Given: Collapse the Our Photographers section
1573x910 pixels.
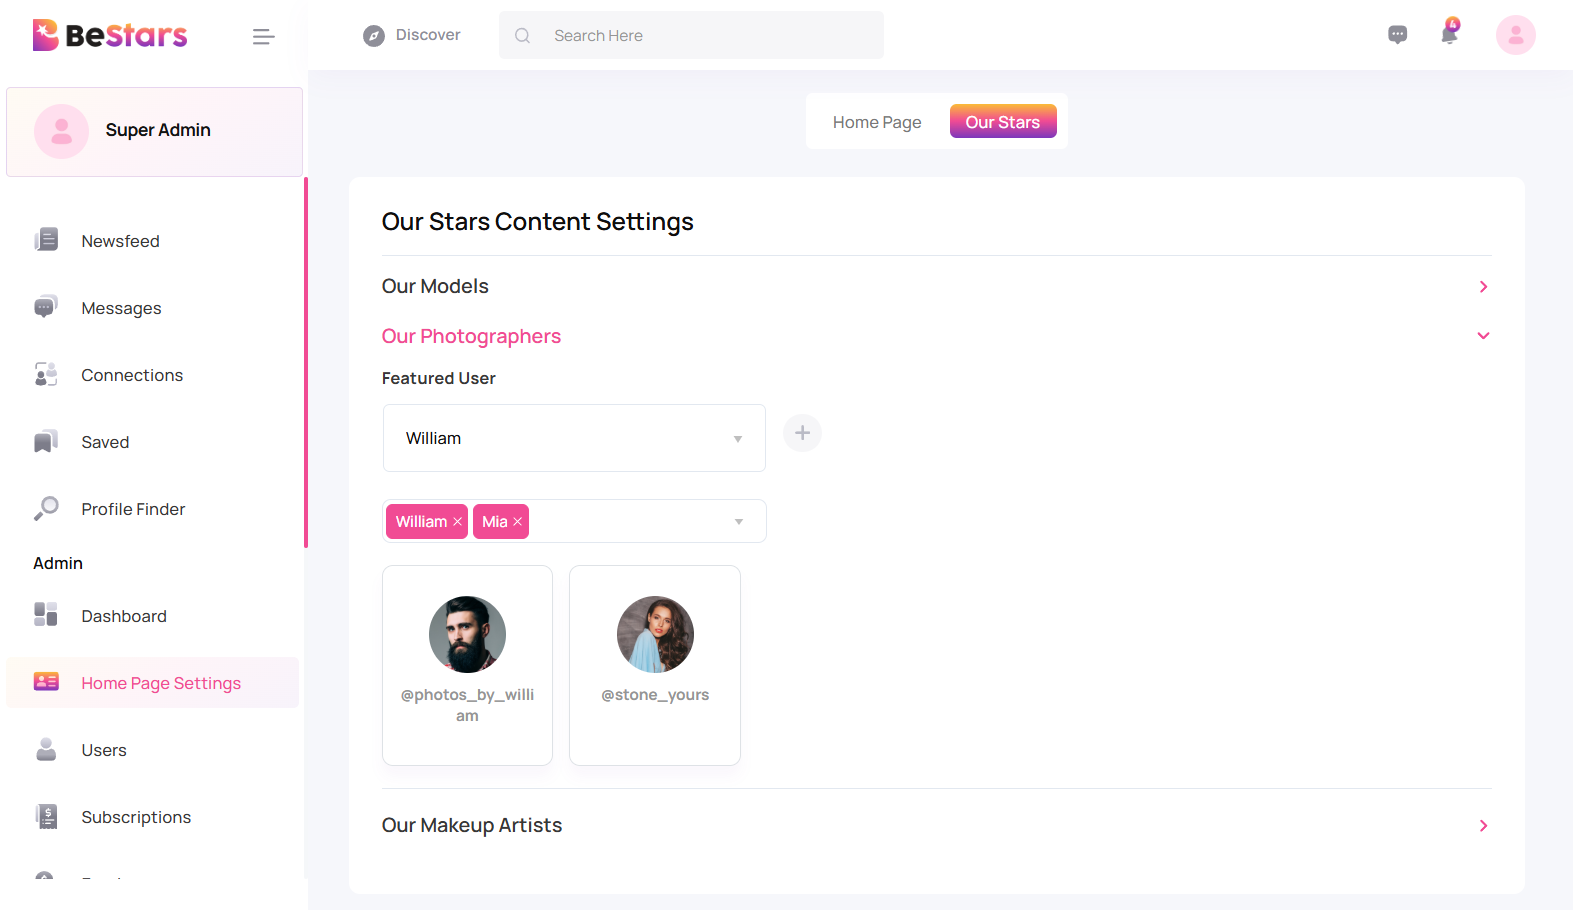Looking at the screenshot, I should pos(1483,336).
